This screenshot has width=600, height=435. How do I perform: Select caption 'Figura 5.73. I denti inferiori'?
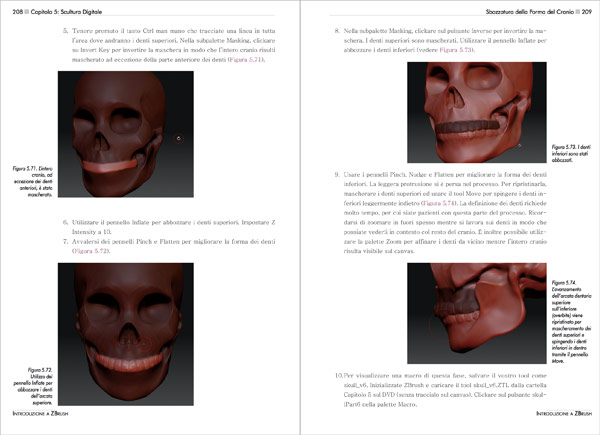coord(571,153)
